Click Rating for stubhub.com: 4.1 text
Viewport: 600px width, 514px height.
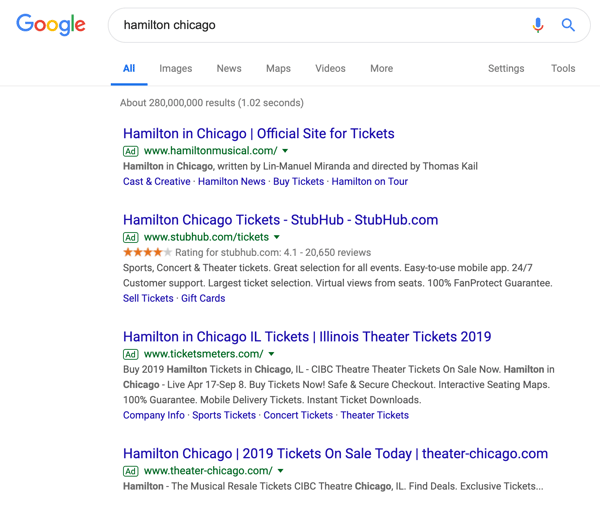[x=273, y=253]
